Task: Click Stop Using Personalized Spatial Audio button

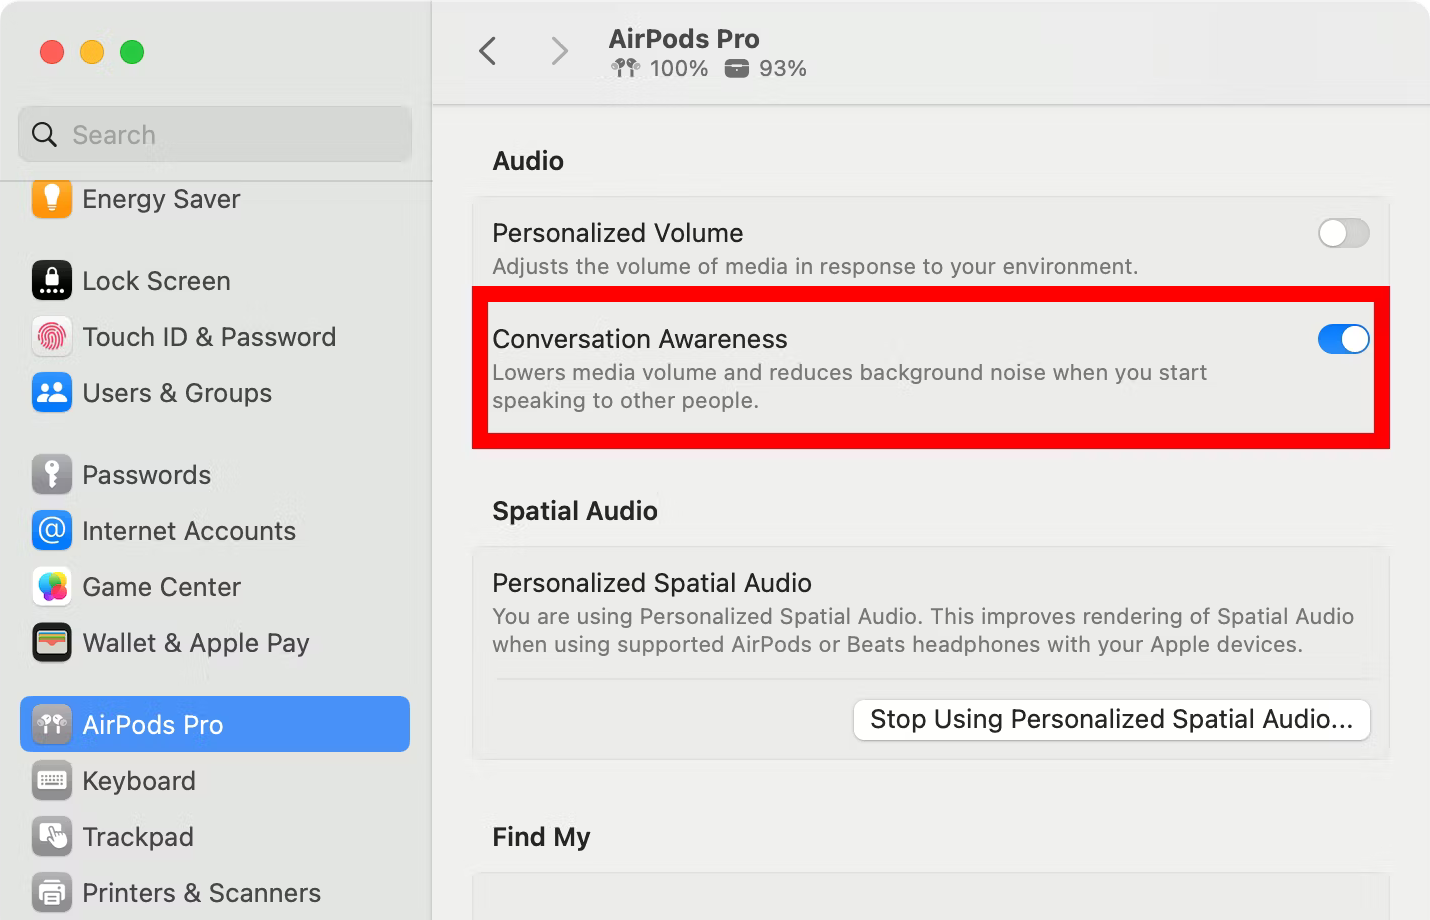Action: point(1111,719)
